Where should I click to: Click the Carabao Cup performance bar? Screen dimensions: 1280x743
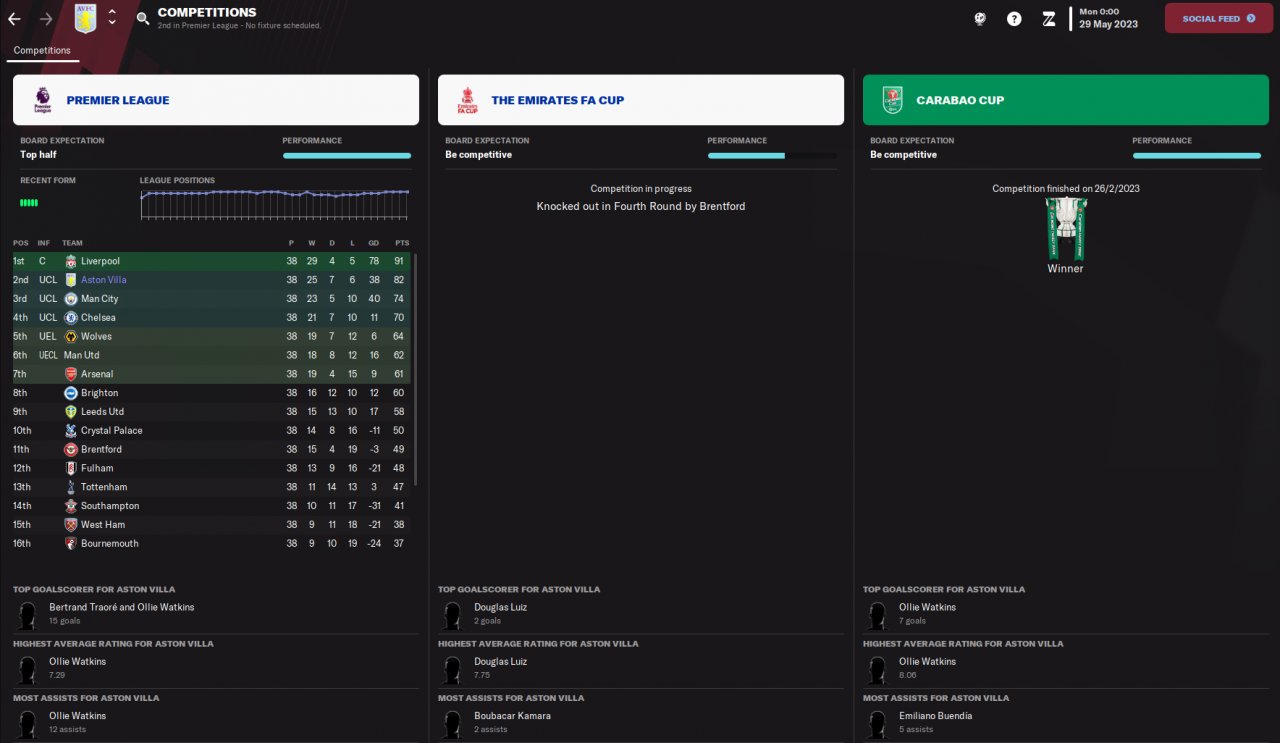tap(1197, 156)
